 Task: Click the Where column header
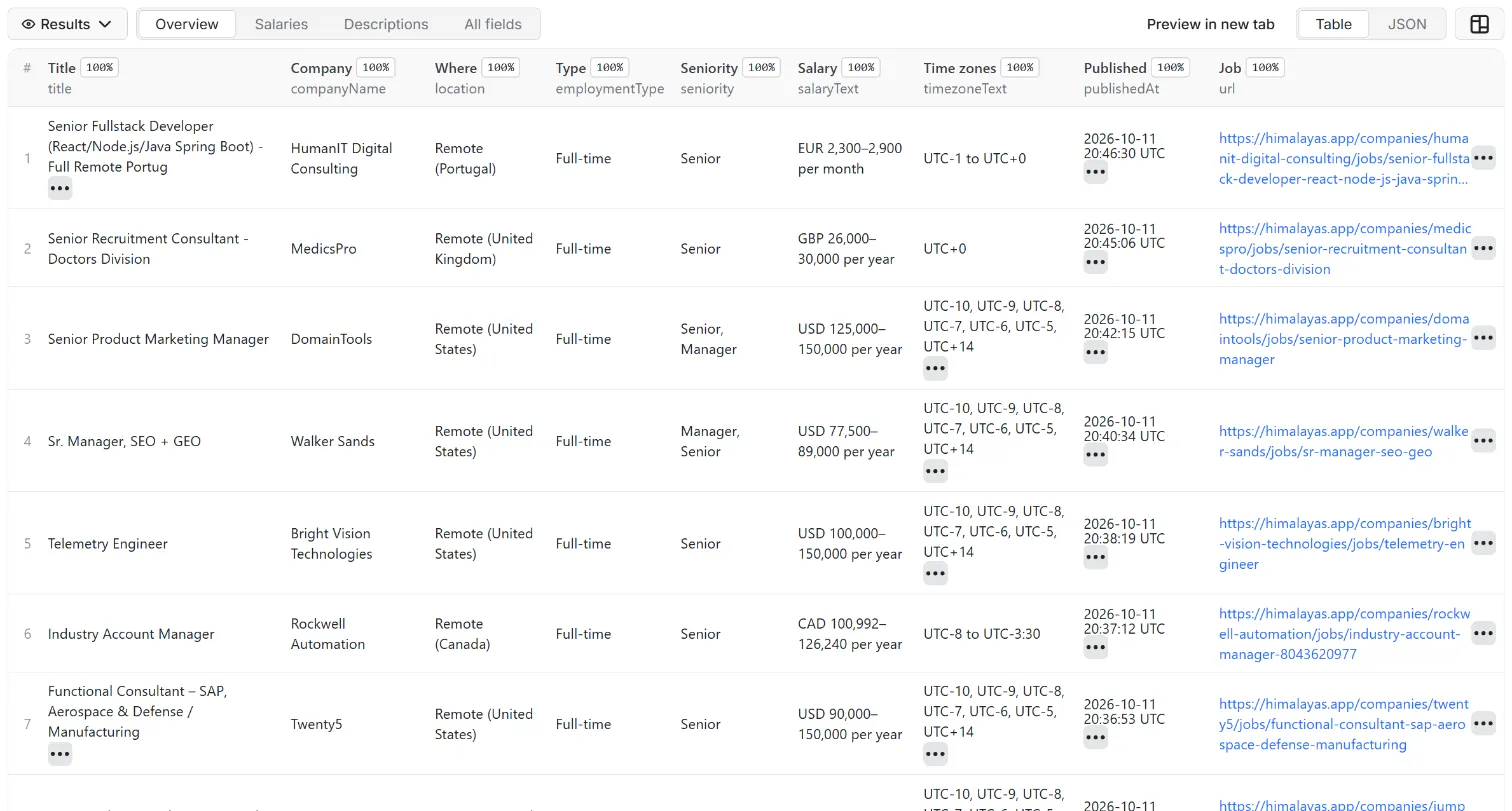tap(456, 68)
